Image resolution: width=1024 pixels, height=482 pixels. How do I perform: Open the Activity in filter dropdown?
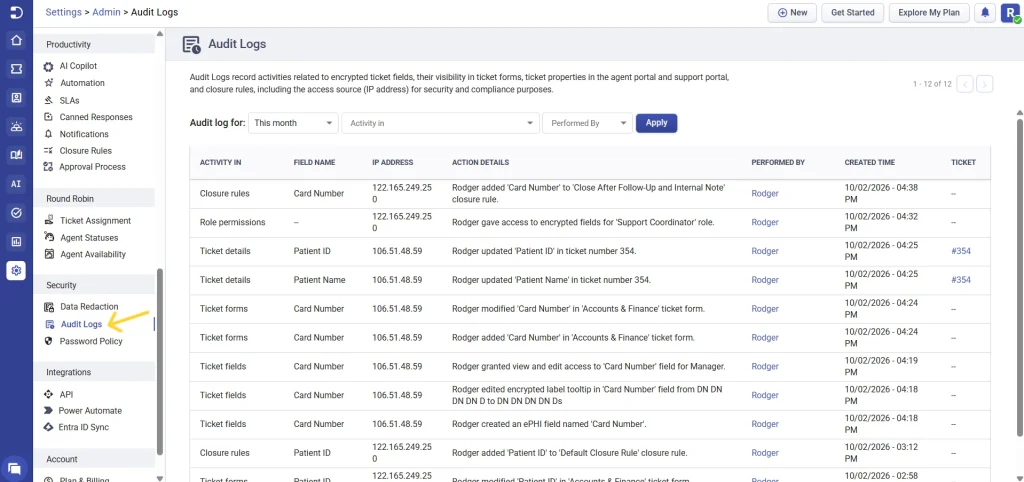pyautogui.click(x=441, y=123)
